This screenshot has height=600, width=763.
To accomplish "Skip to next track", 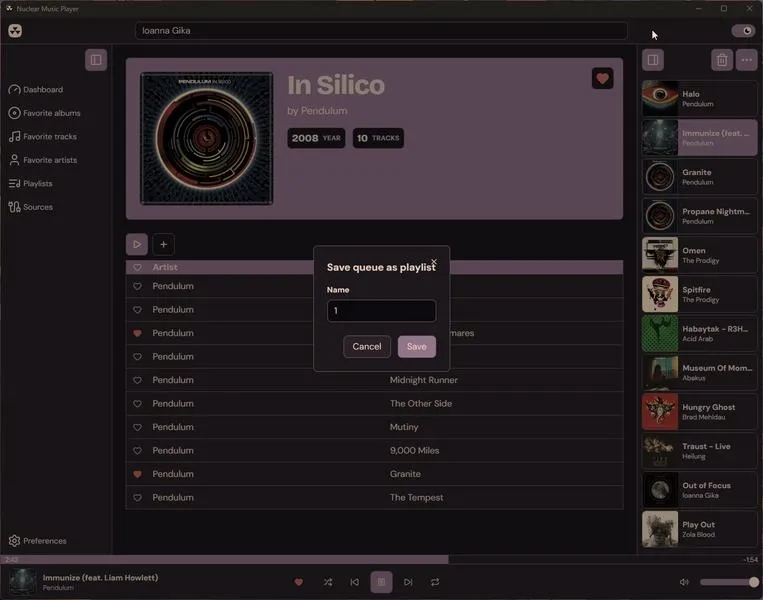I will pyautogui.click(x=408, y=582).
